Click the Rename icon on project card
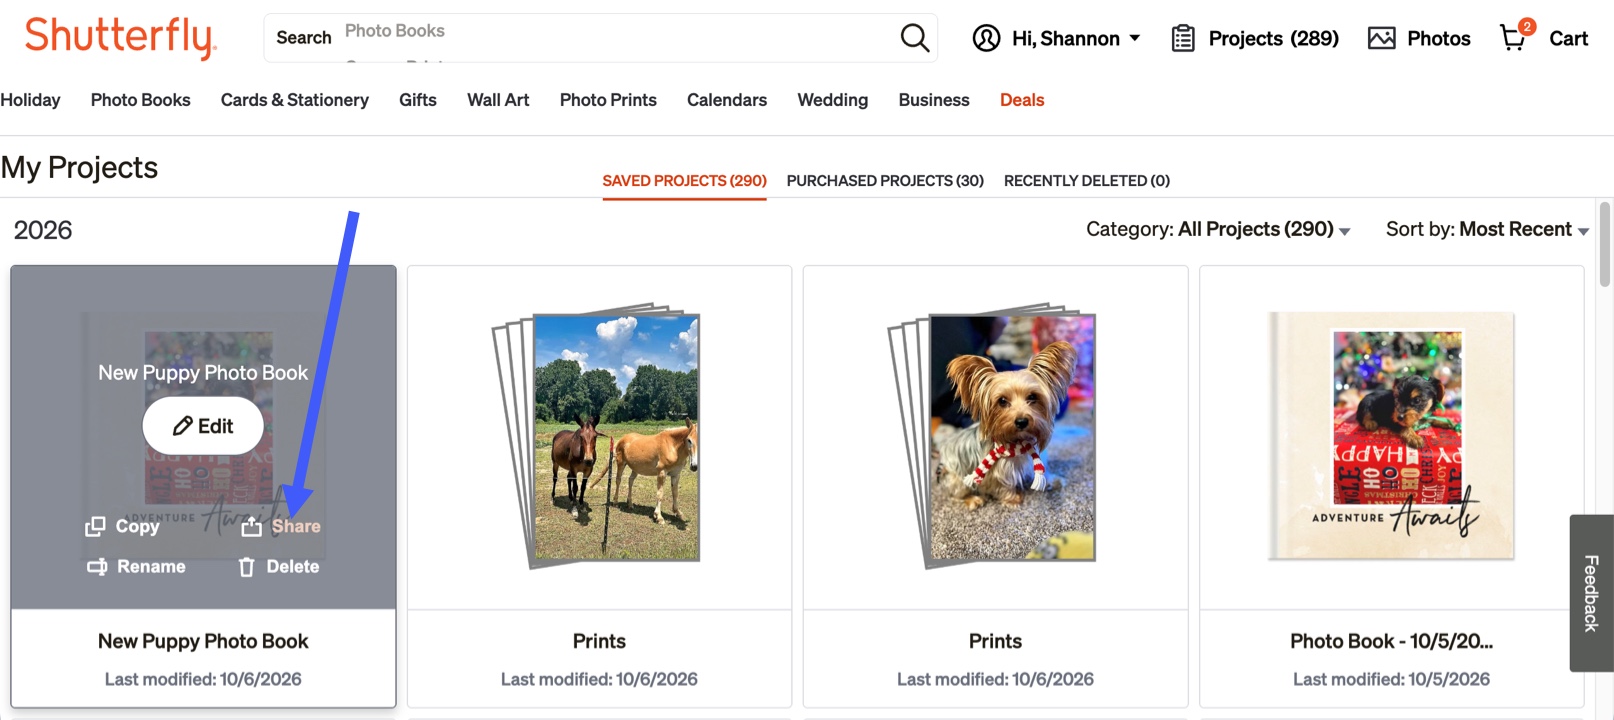 click(97, 567)
